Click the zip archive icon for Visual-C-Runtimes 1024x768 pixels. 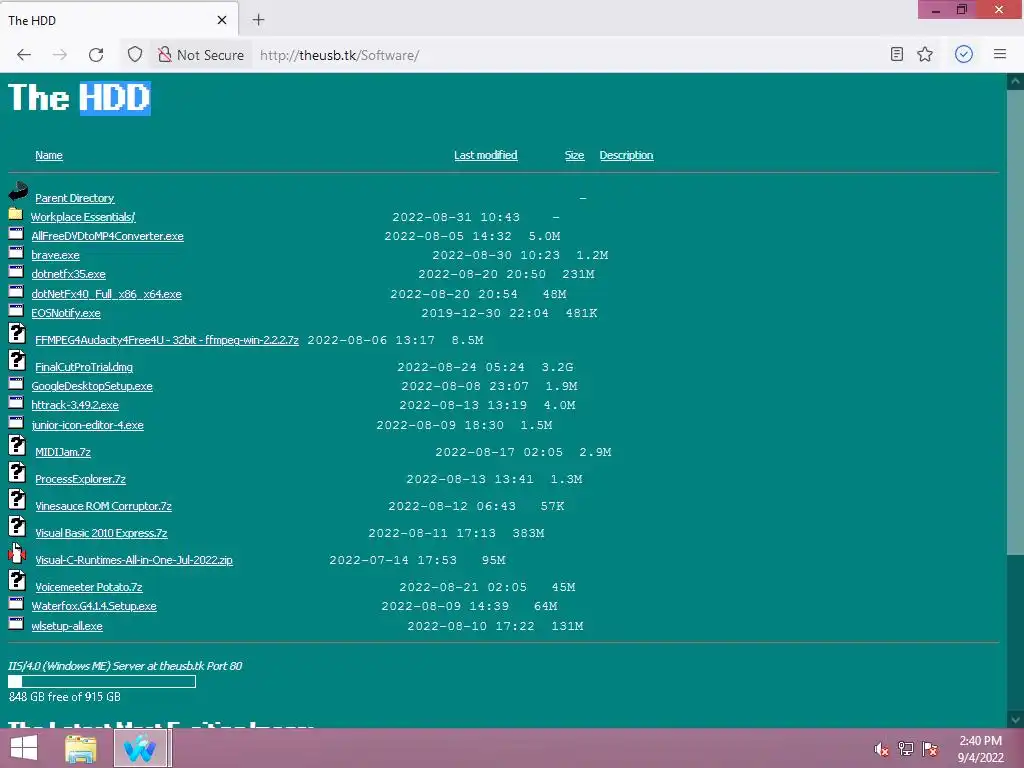point(17,554)
